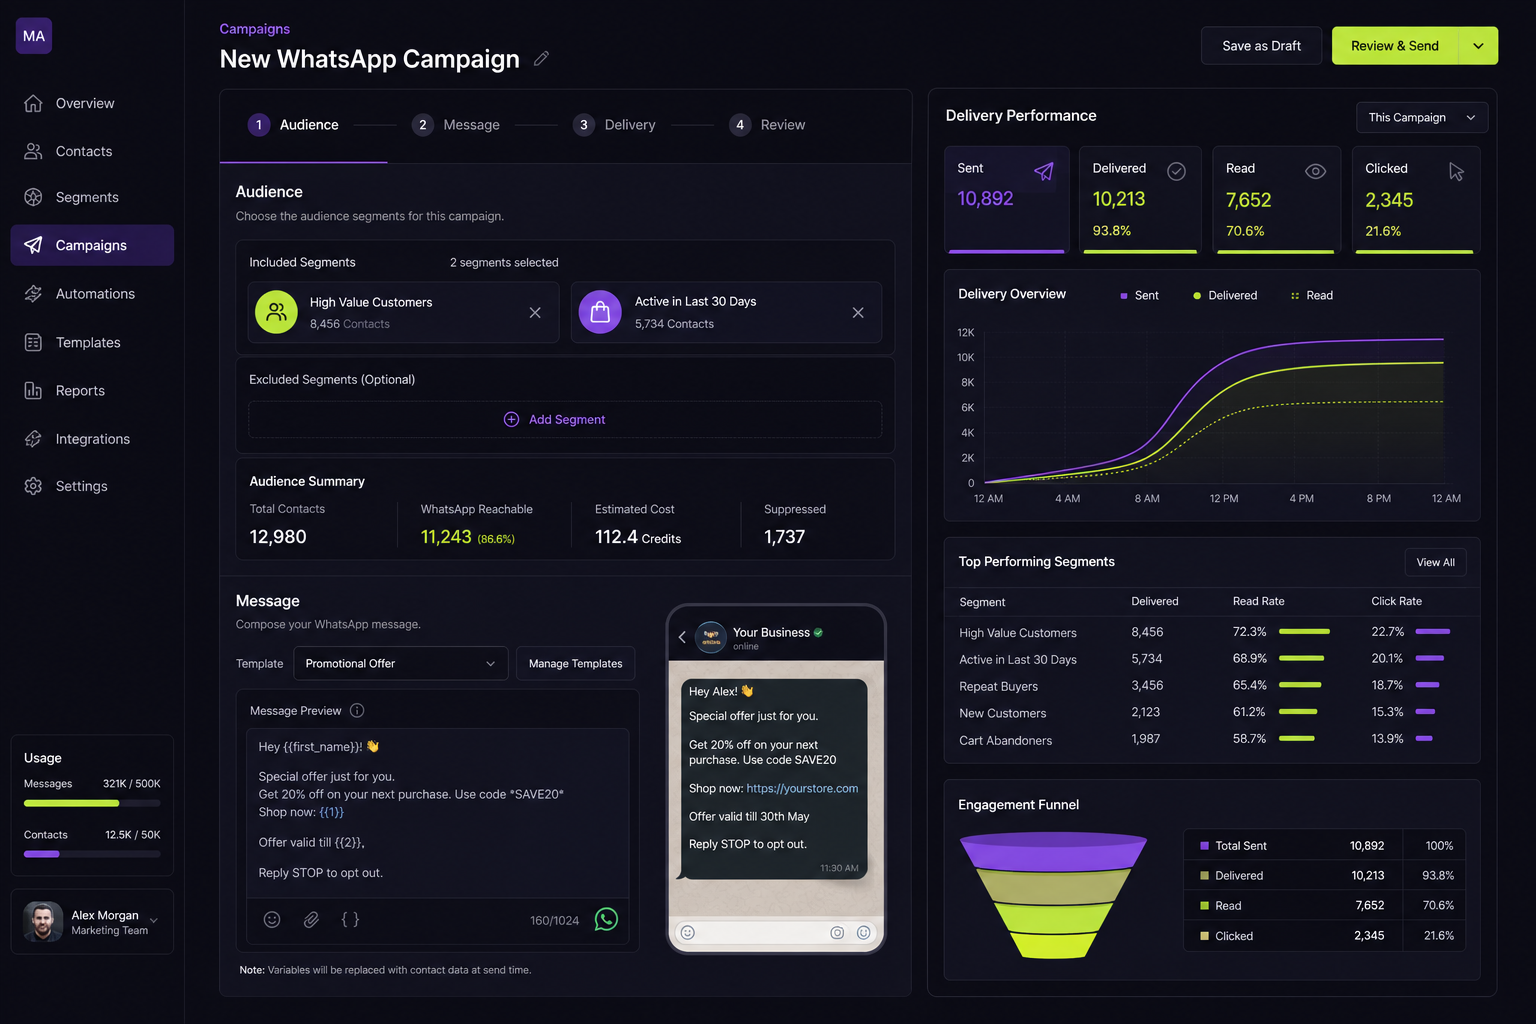The height and width of the screenshot is (1024, 1536).
Task: Click the 160/1024 character counter
Action: point(555,920)
